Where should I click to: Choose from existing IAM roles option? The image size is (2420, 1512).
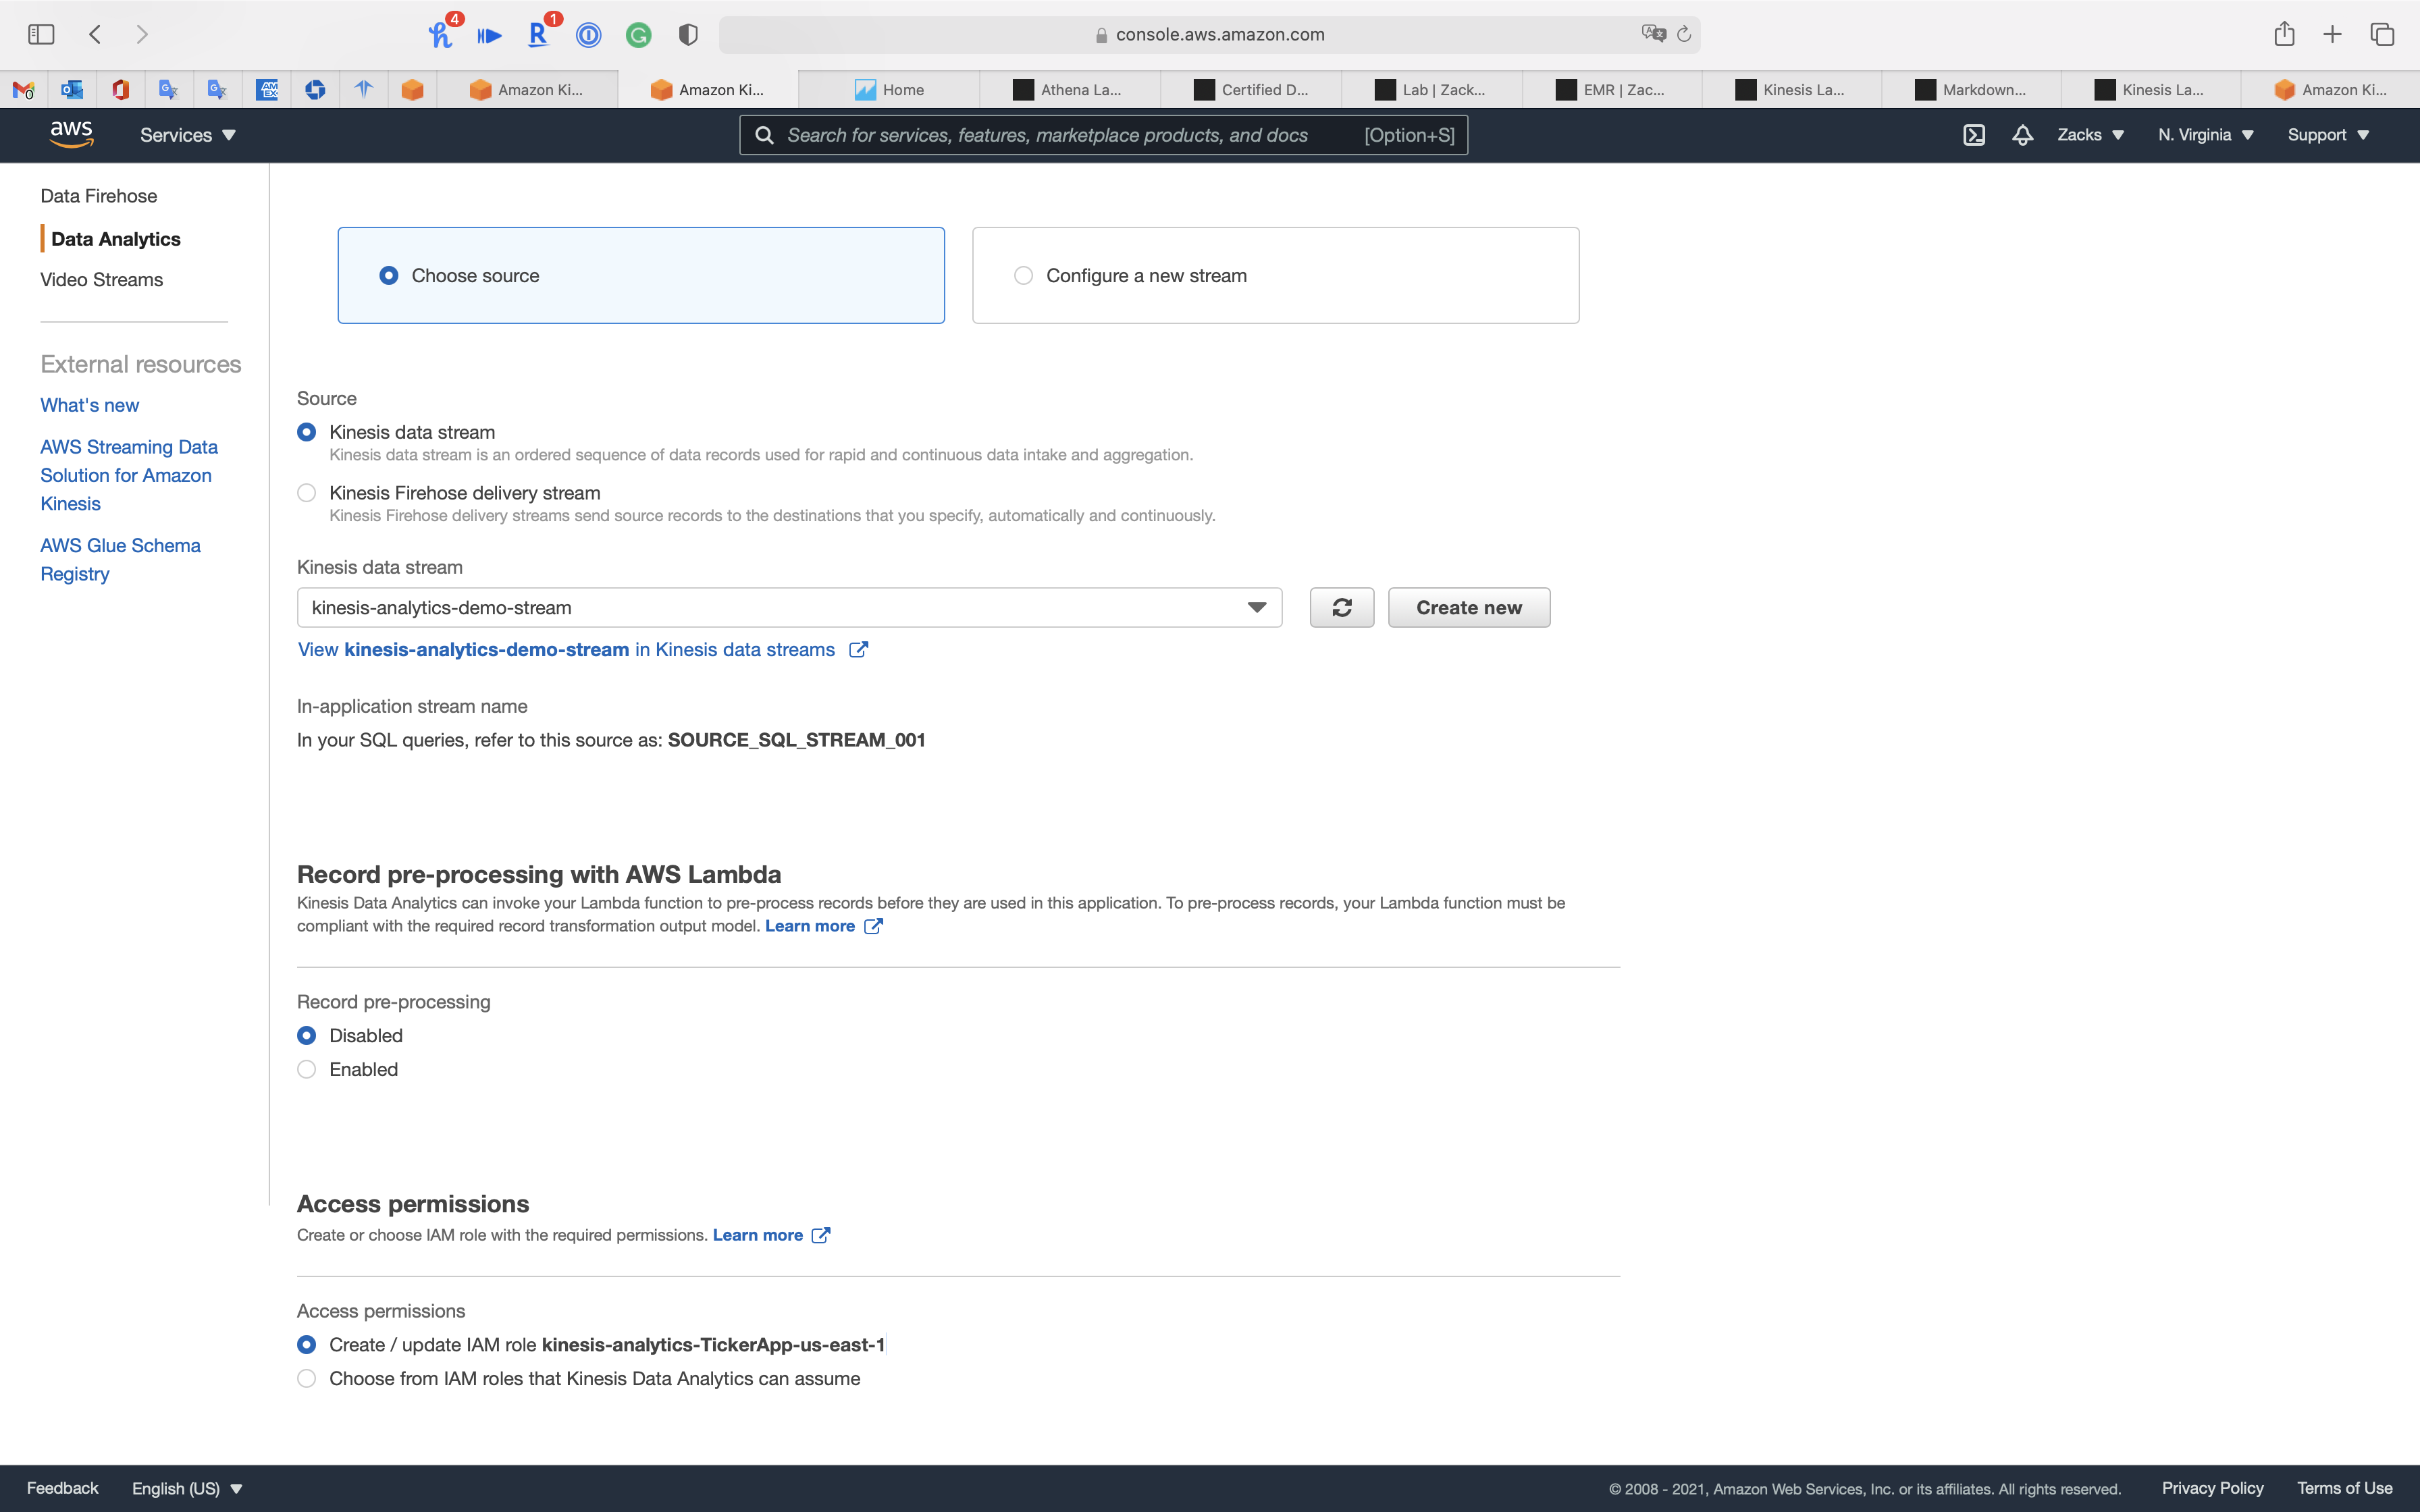307,1378
